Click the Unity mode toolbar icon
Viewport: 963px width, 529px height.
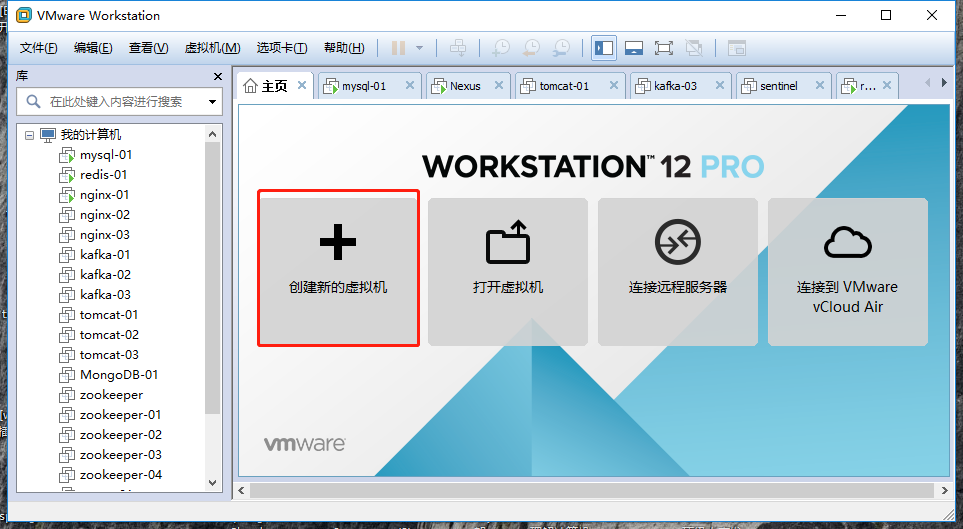point(694,48)
